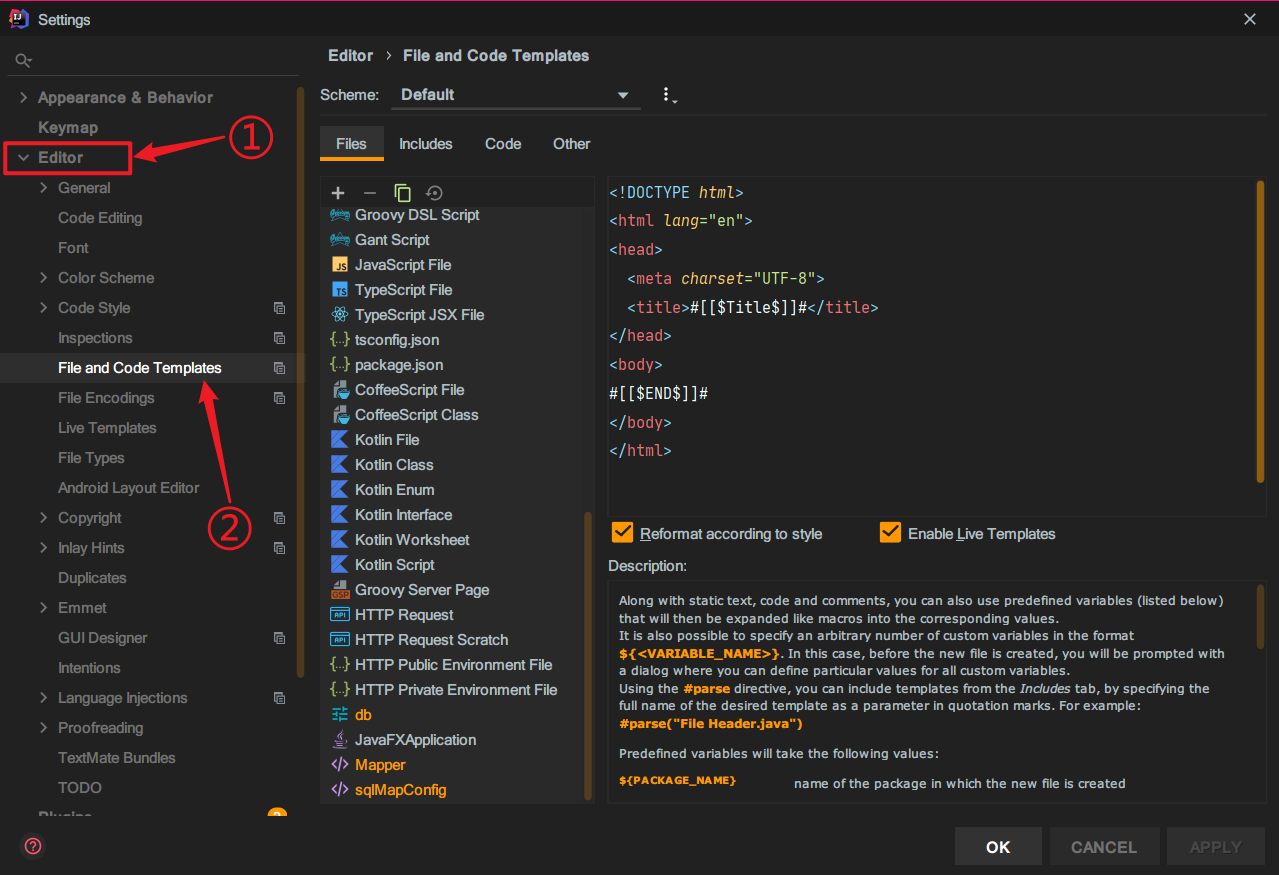Click the TypeScript File template icon

click(339, 290)
